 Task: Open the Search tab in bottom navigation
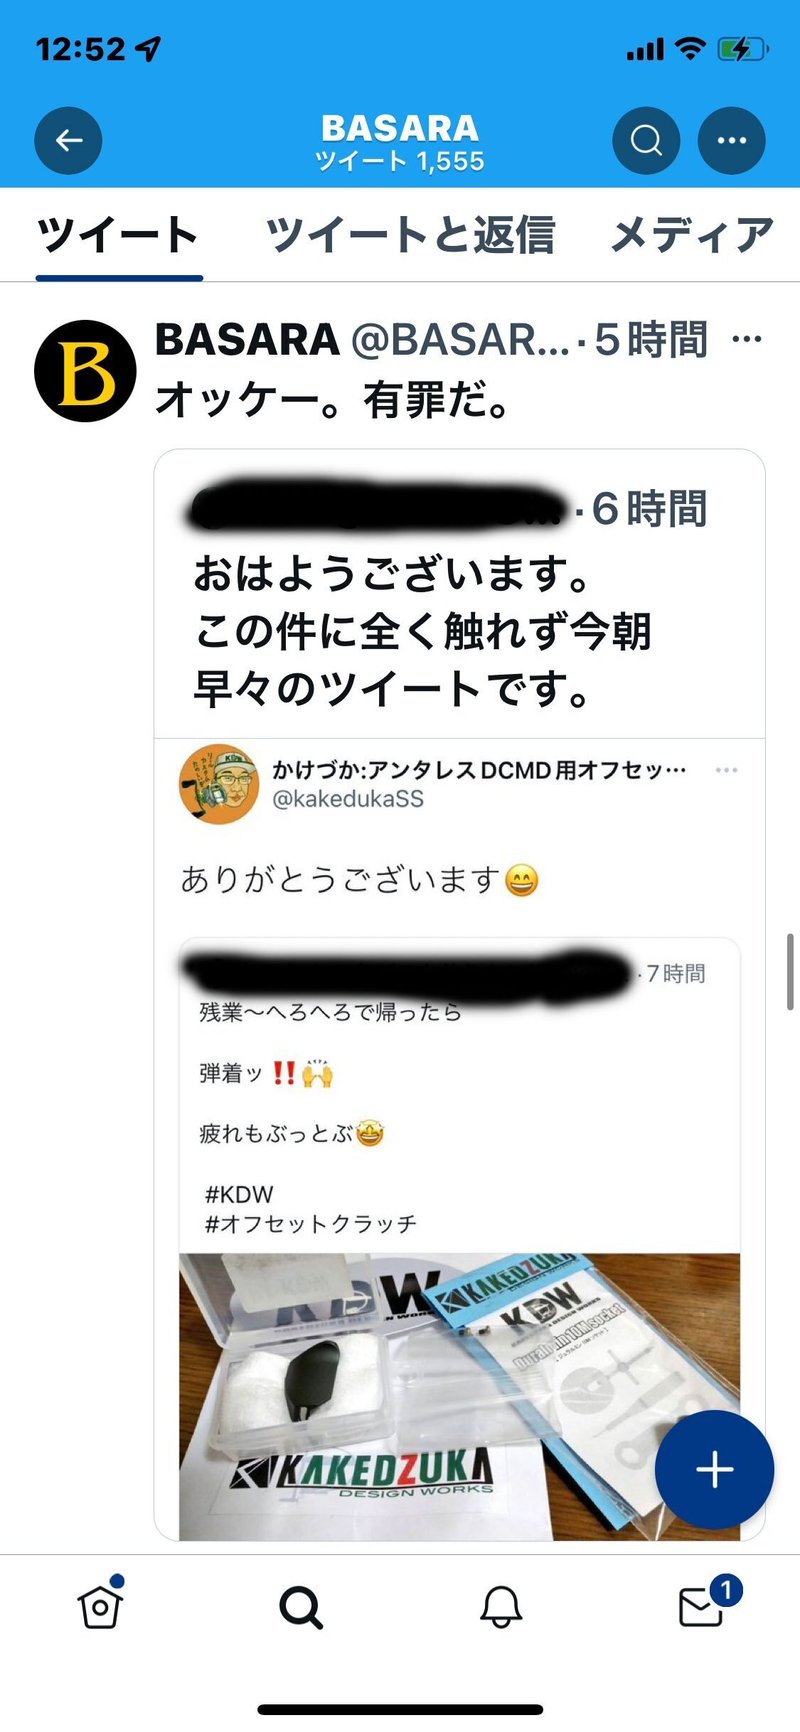pyautogui.click(x=300, y=1608)
